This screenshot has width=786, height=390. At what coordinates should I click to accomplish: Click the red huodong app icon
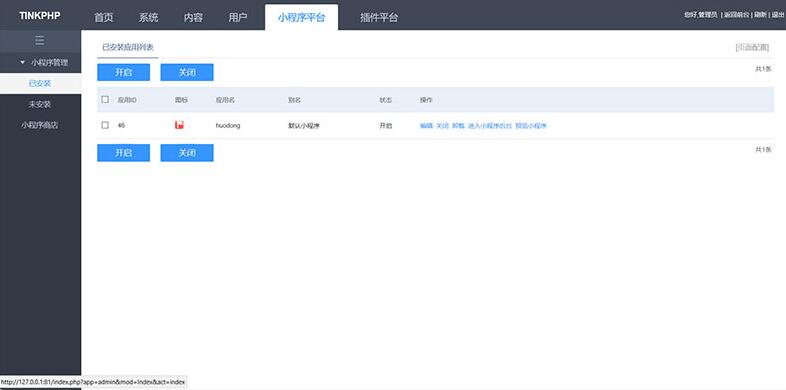point(179,125)
